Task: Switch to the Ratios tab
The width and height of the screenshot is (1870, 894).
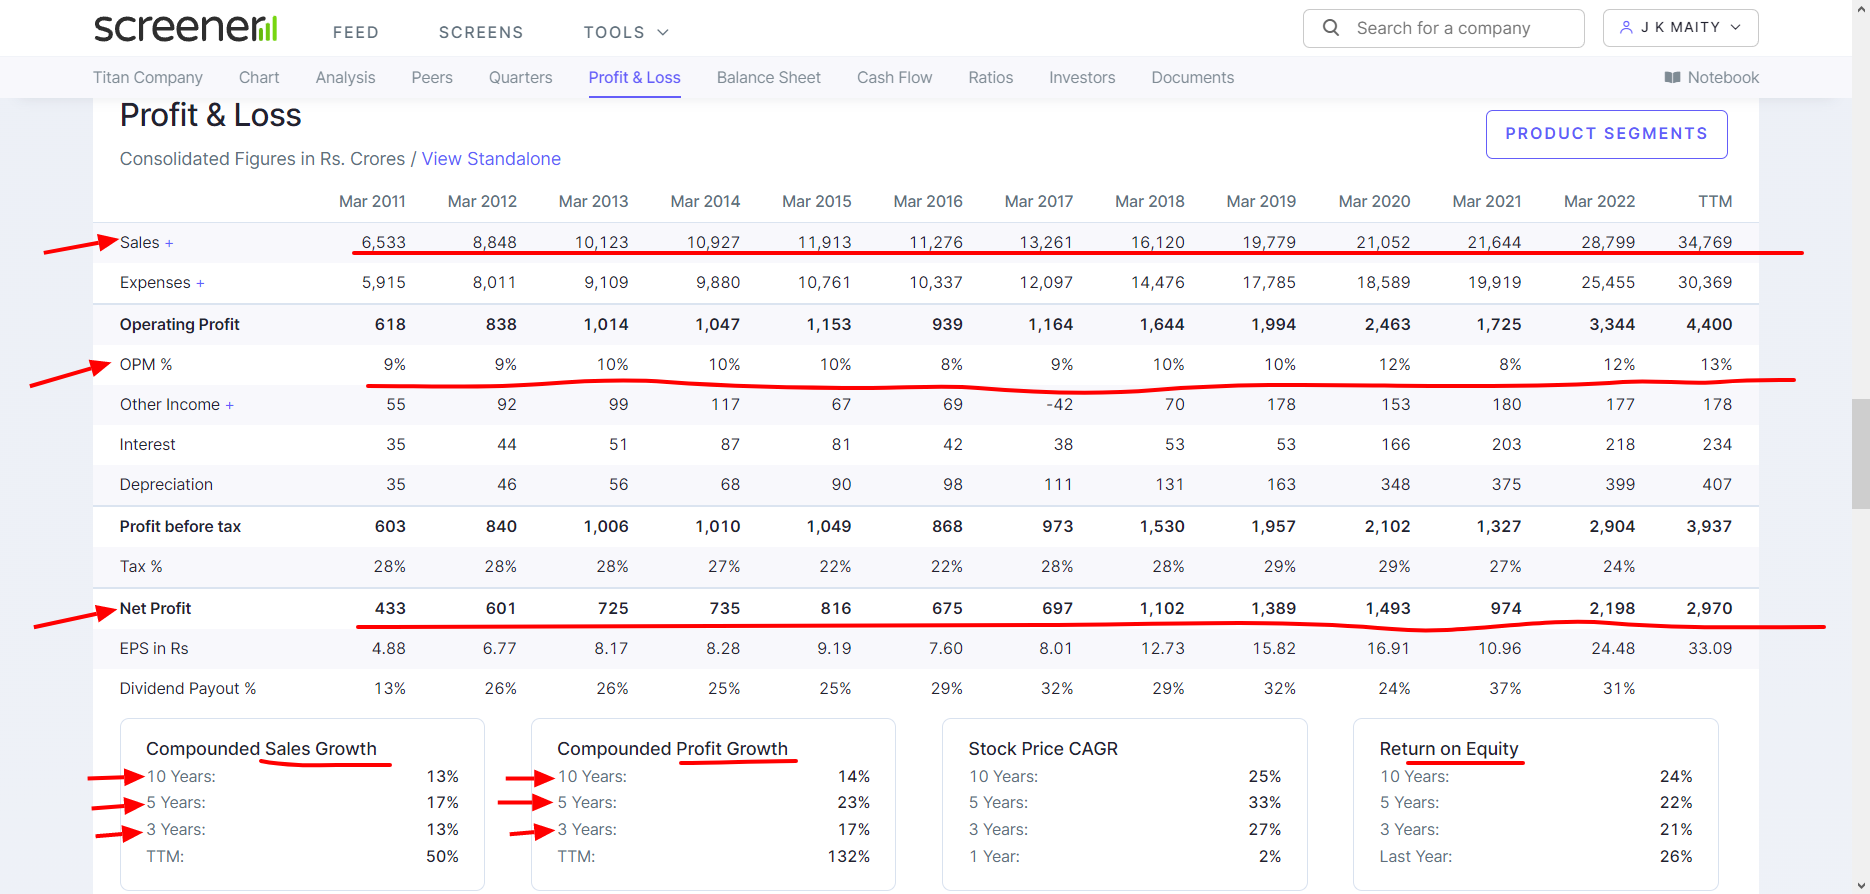Action: point(990,77)
